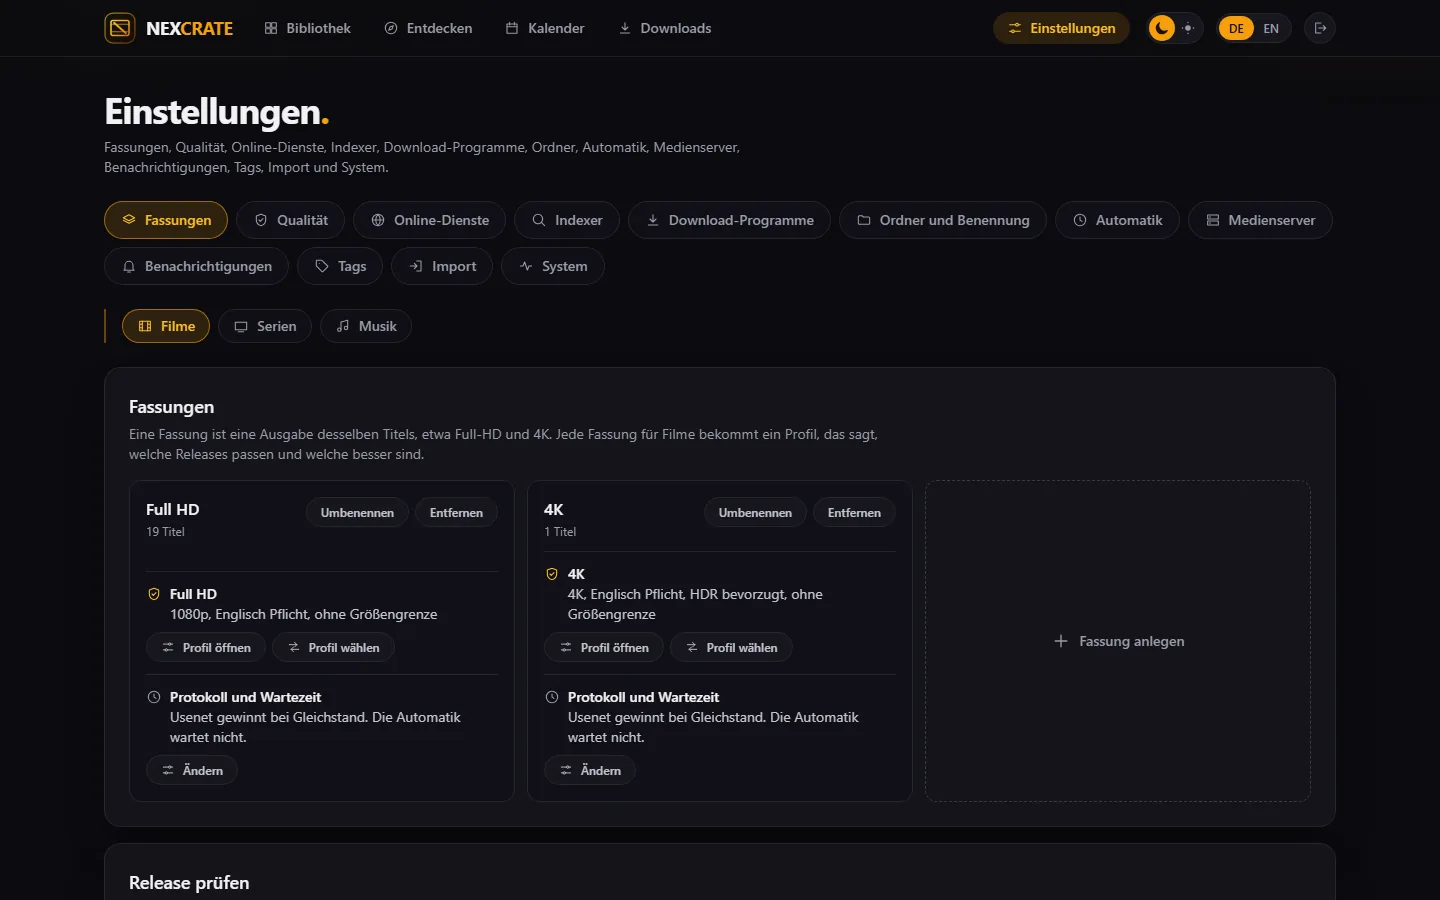Click Profil wählen in the 4K card
Screen dimensions: 1440x900
(731, 648)
